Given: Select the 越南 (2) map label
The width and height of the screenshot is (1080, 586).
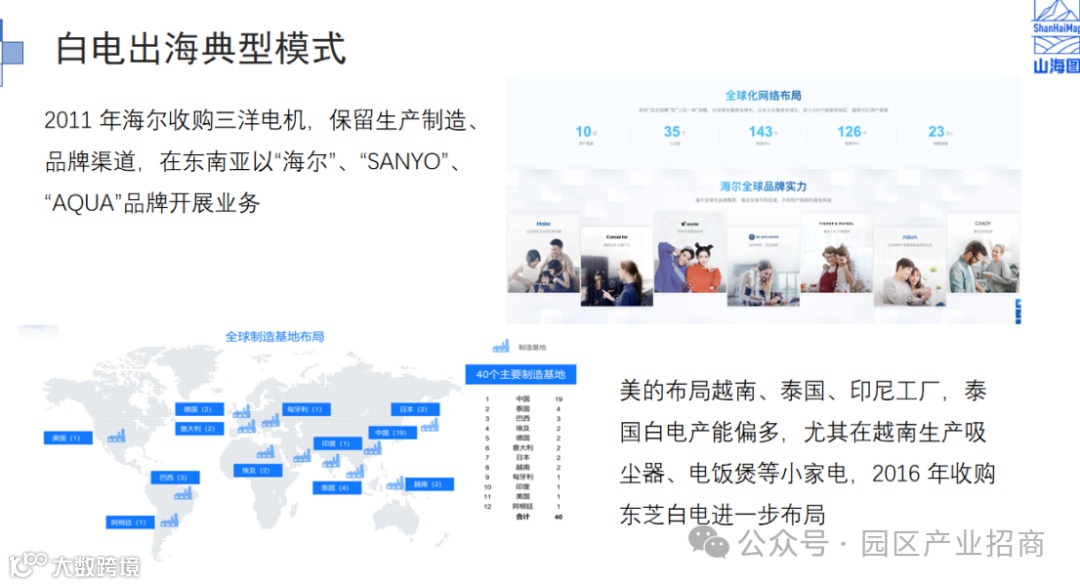Looking at the screenshot, I should point(429,484).
